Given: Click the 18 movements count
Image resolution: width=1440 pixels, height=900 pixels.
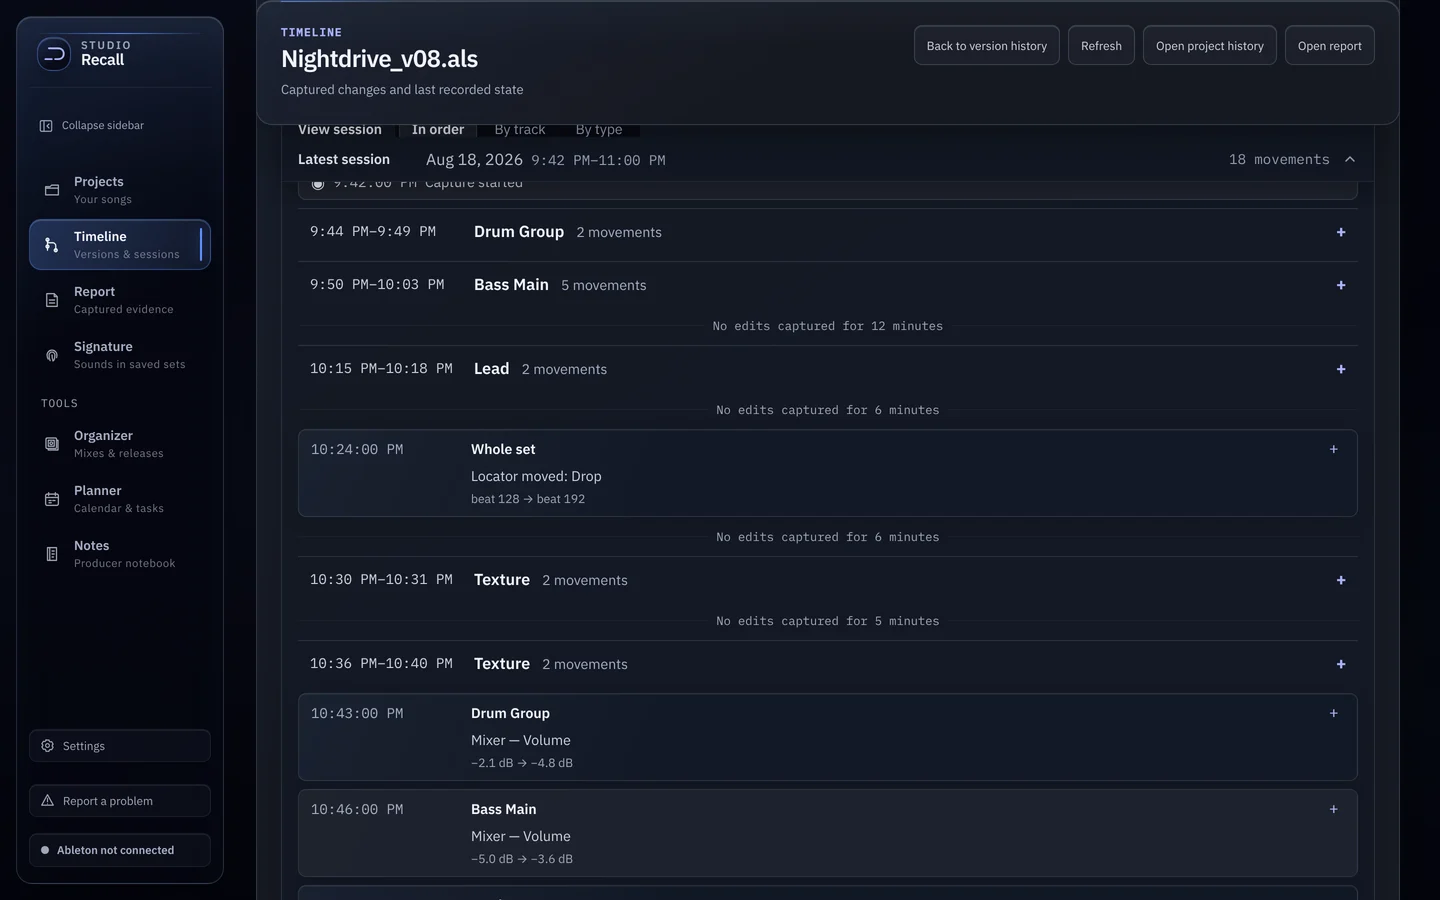Looking at the screenshot, I should tap(1279, 160).
